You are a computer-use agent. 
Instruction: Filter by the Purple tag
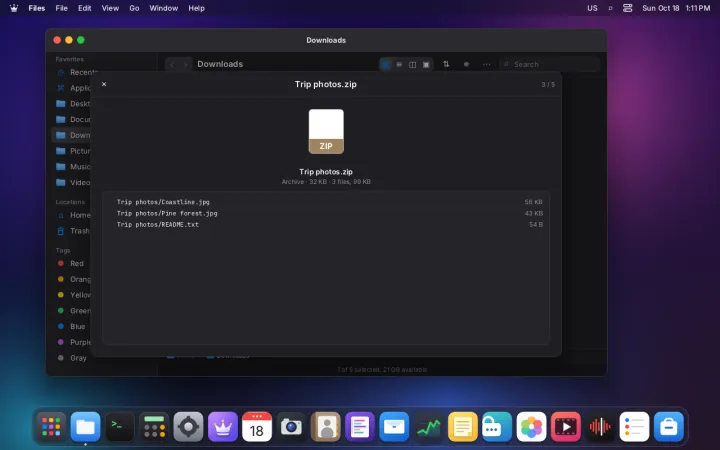click(73, 342)
